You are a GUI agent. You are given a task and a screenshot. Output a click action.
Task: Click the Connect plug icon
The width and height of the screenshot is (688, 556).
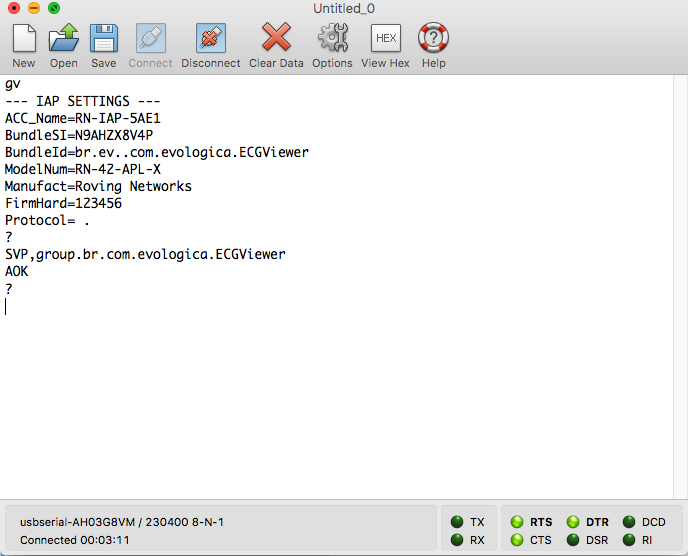click(x=150, y=39)
